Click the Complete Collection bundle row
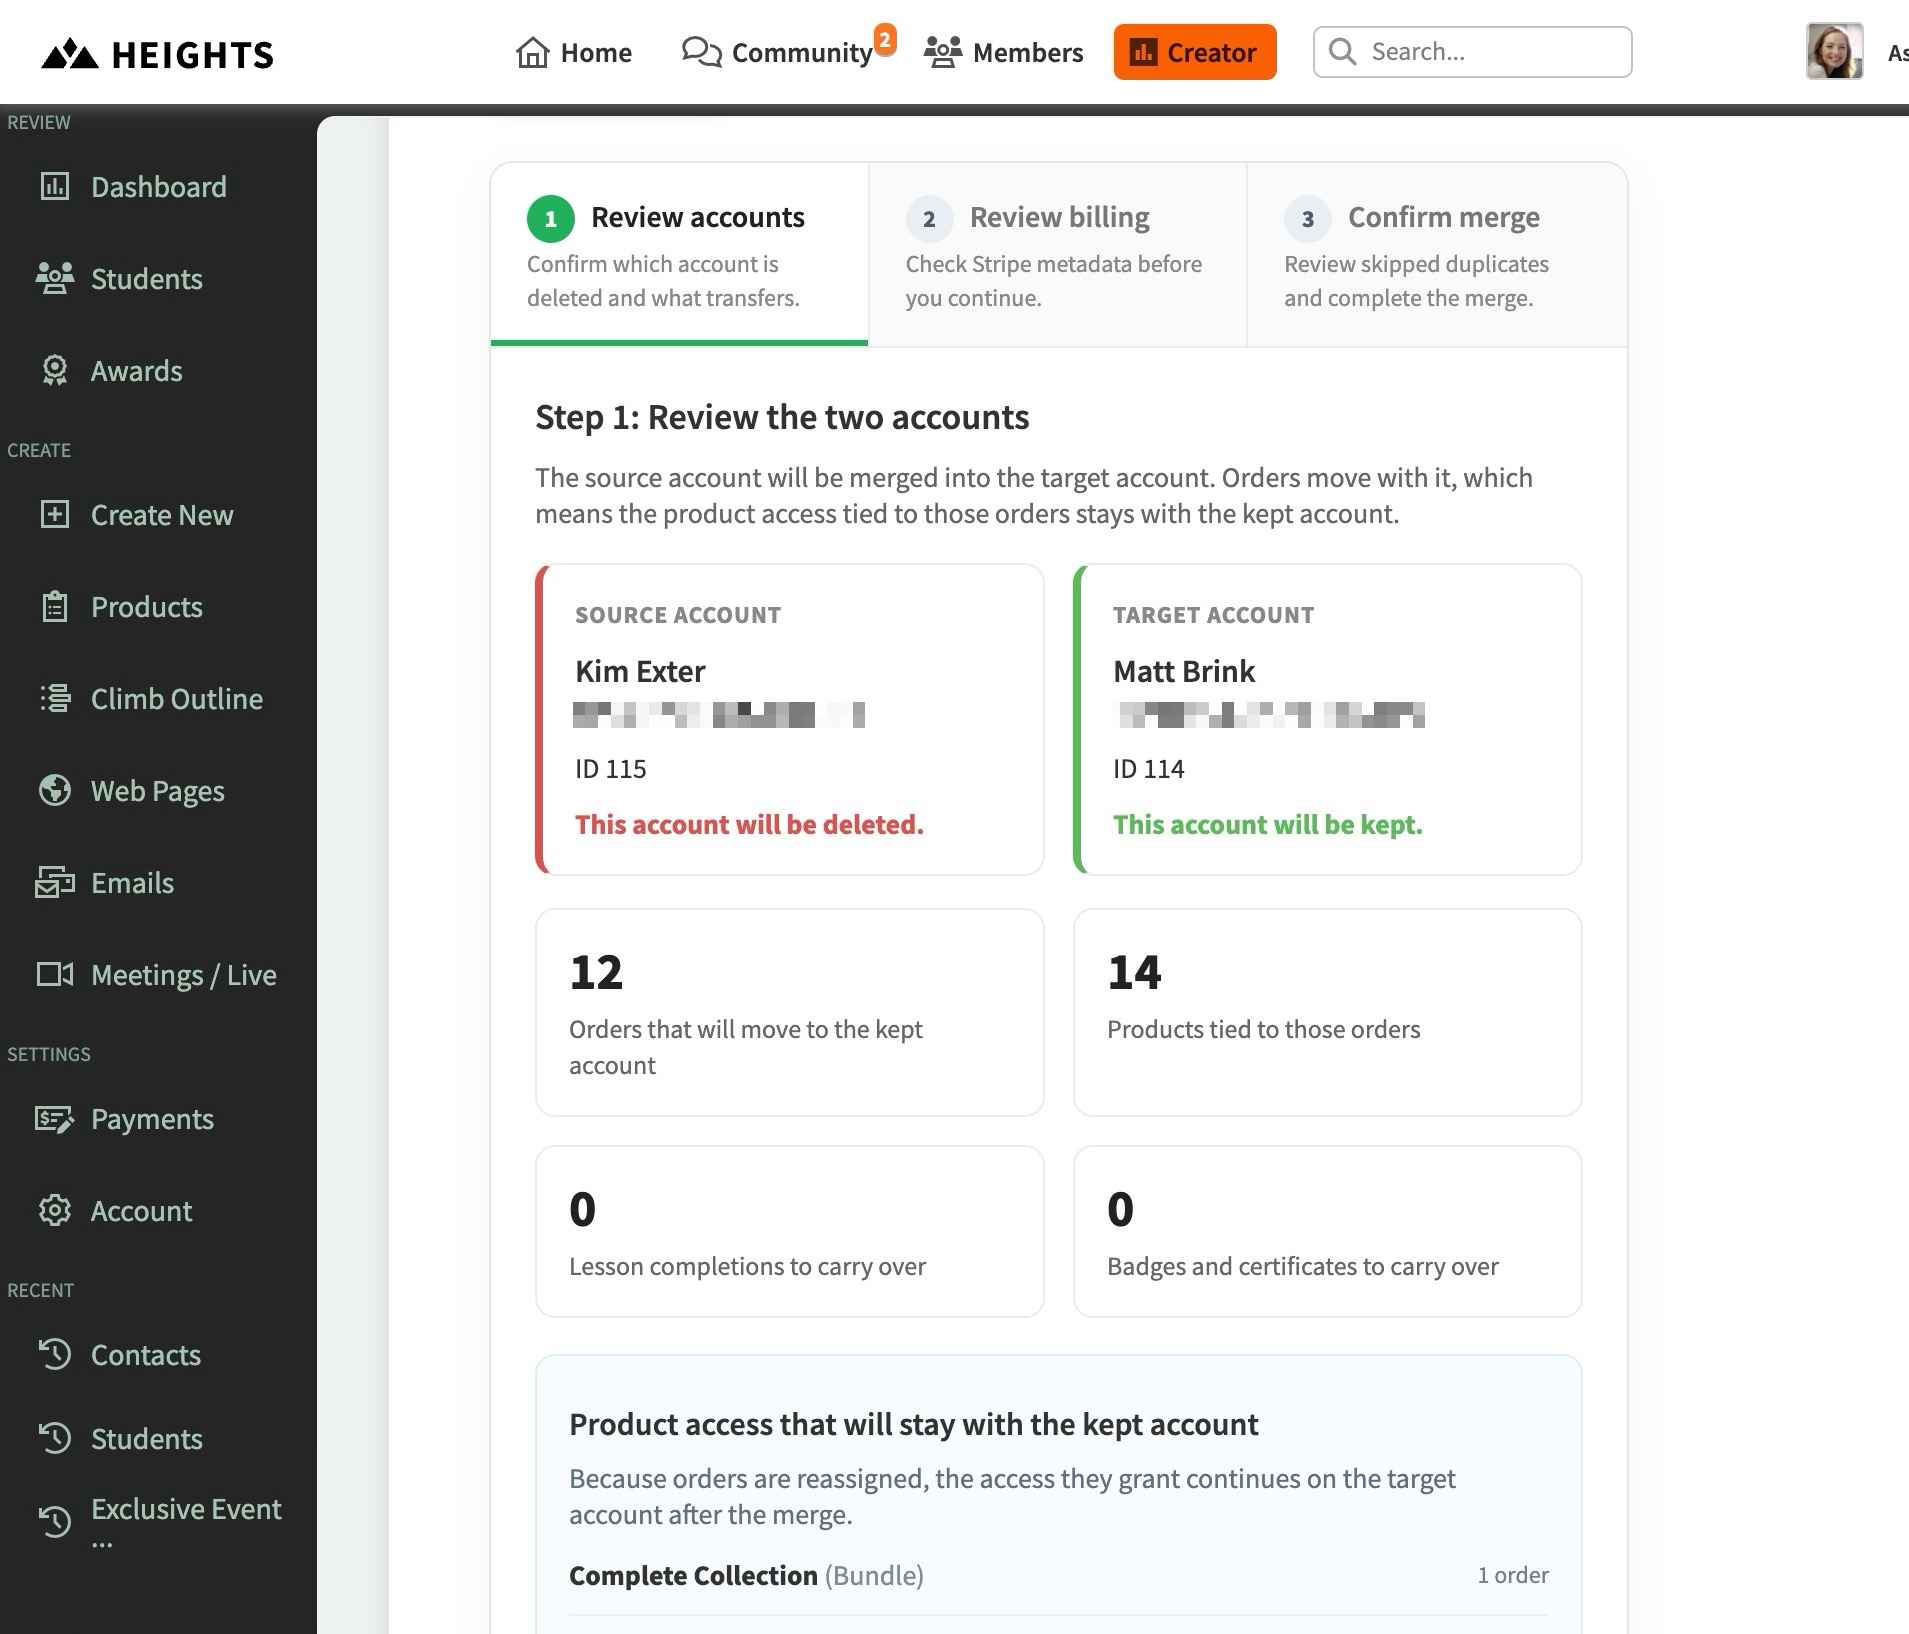1909x1634 pixels. [x=1058, y=1575]
